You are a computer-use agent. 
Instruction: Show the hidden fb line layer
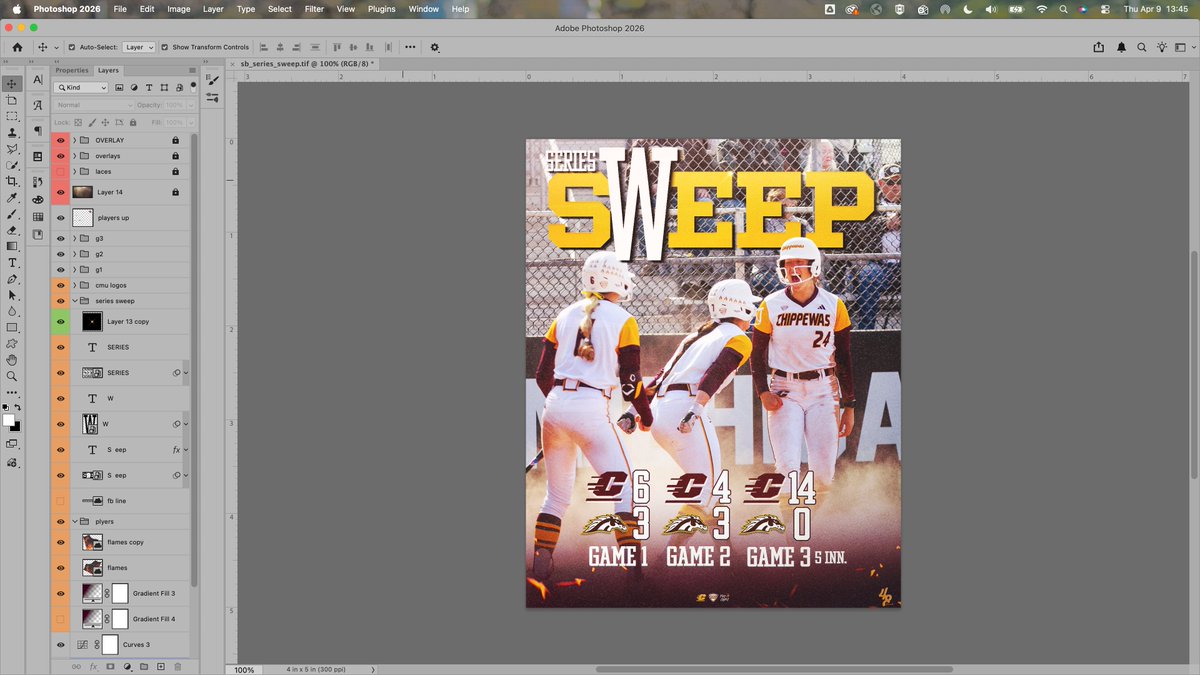(61, 501)
